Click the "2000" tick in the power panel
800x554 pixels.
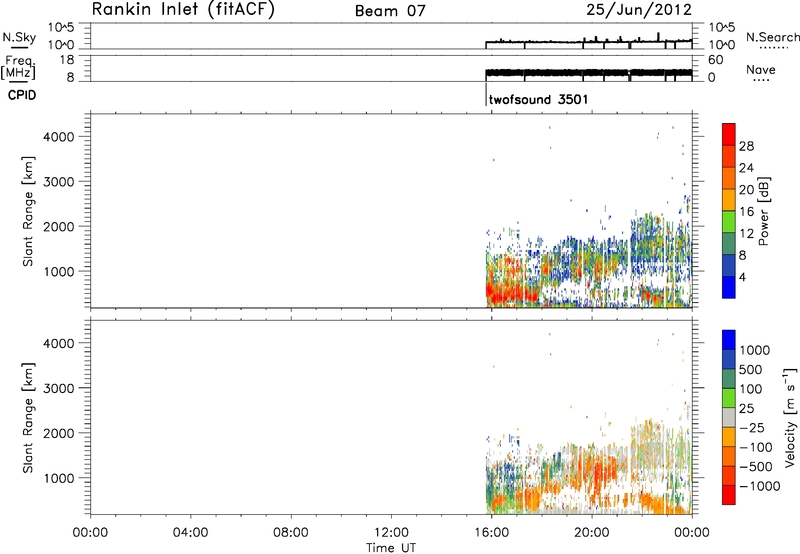click(x=59, y=226)
